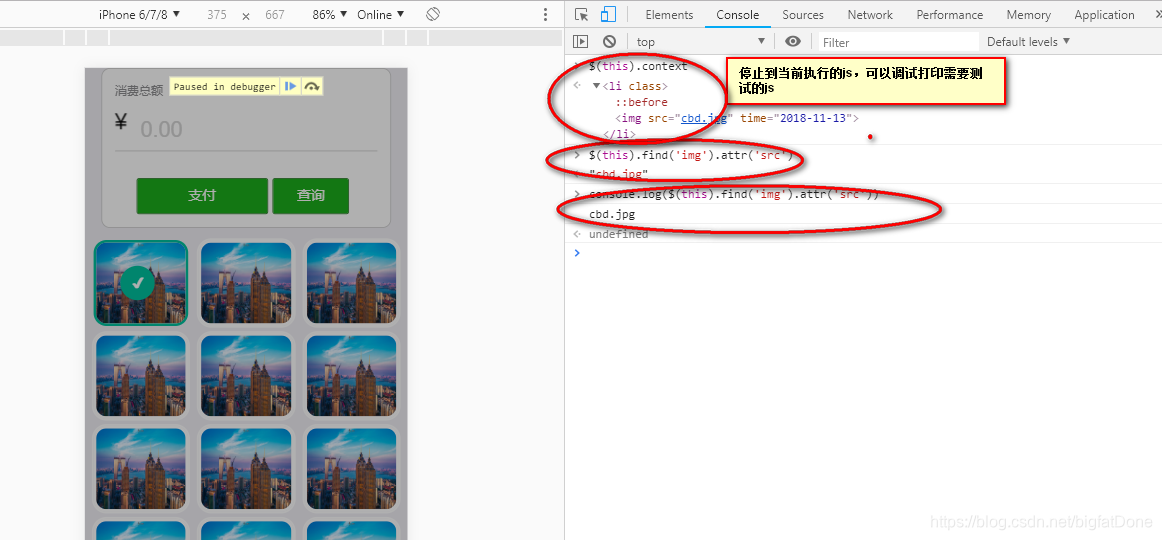The width and height of the screenshot is (1162, 540).
Task: Tap the 查询 button
Action: point(311,196)
